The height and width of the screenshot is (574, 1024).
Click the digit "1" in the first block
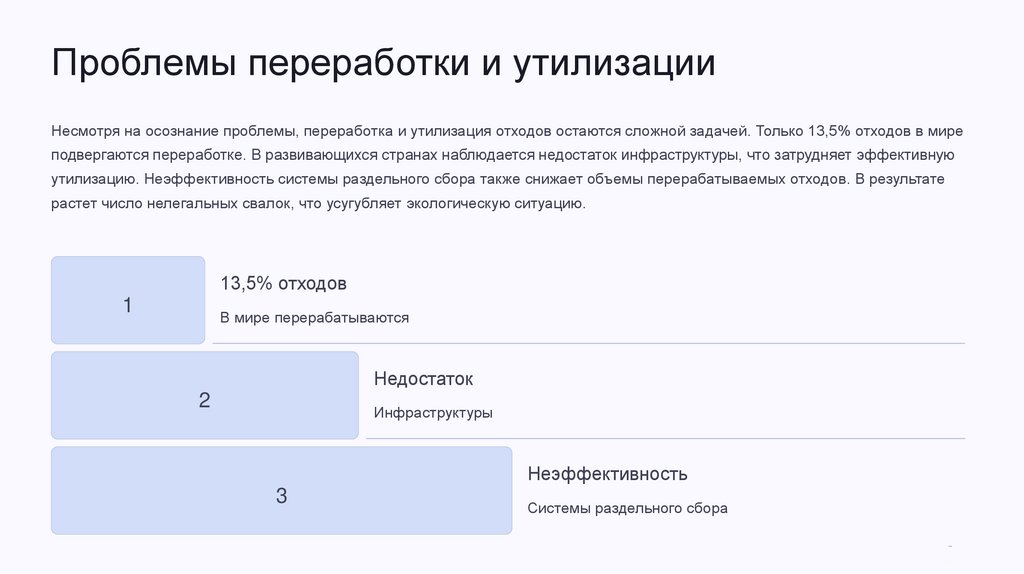127,305
